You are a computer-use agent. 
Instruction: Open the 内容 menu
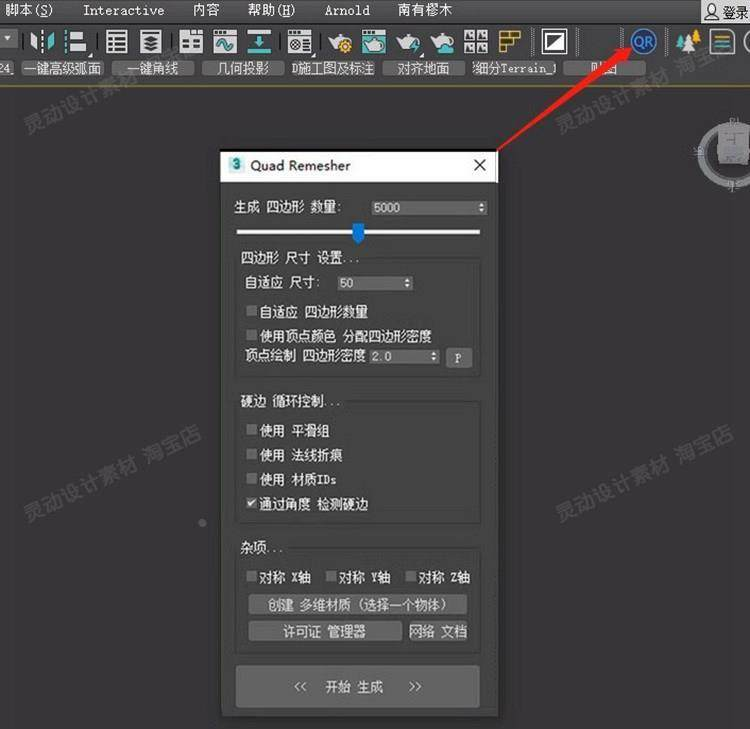click(206, 10)
